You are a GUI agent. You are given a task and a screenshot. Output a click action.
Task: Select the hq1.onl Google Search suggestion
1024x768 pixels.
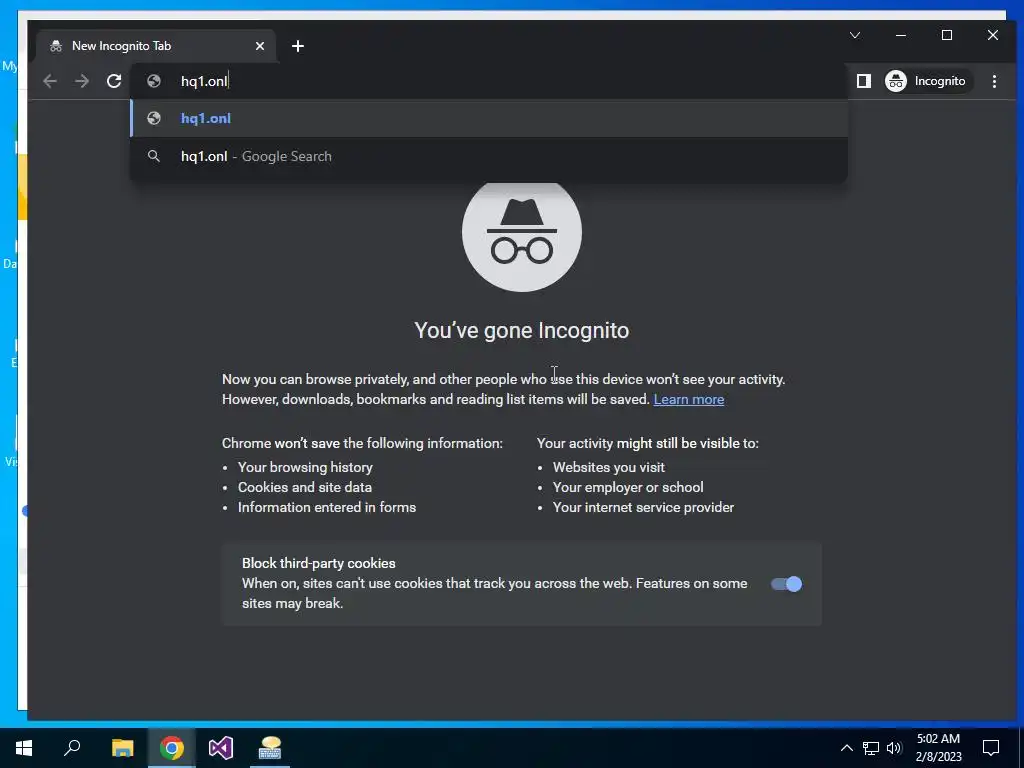[x=489, y=156]
